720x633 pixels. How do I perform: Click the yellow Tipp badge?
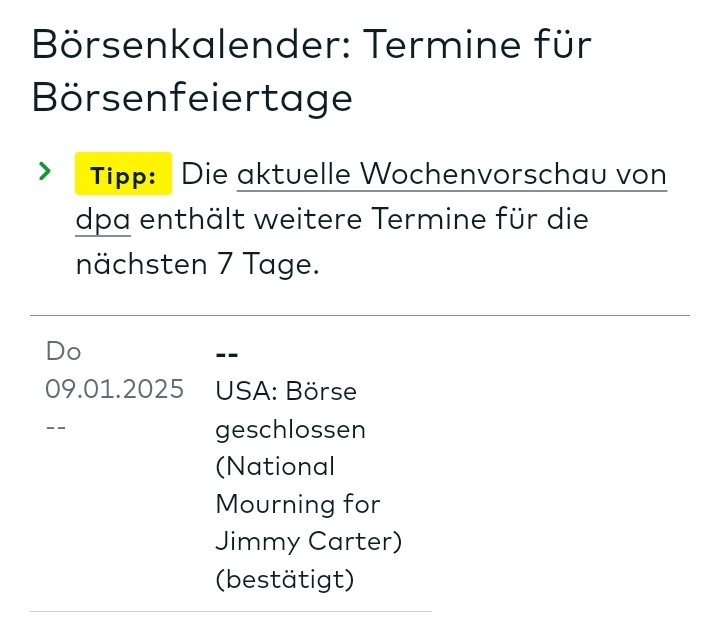click(123, 176)
